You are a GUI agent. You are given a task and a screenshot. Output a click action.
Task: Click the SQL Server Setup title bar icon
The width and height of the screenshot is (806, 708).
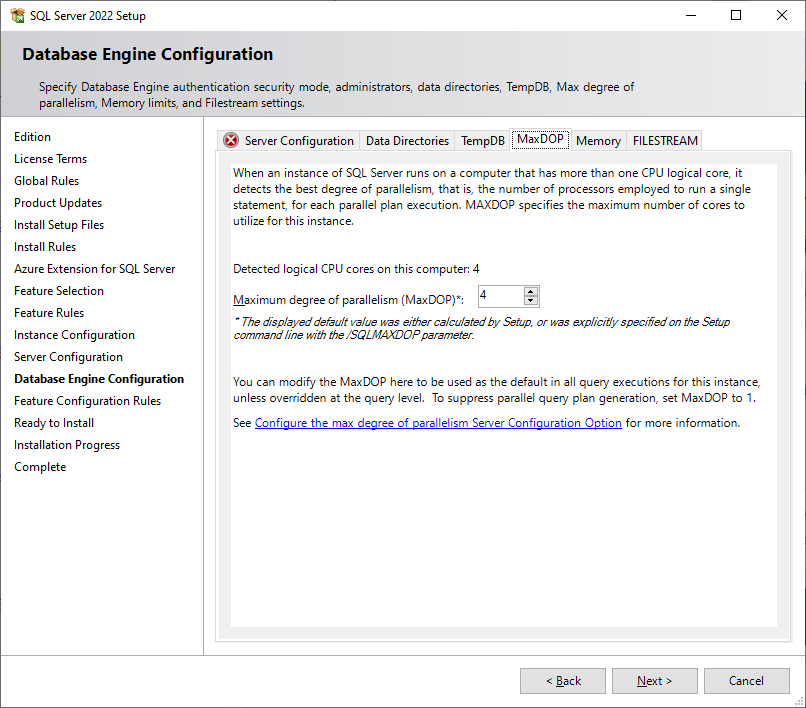17,16
